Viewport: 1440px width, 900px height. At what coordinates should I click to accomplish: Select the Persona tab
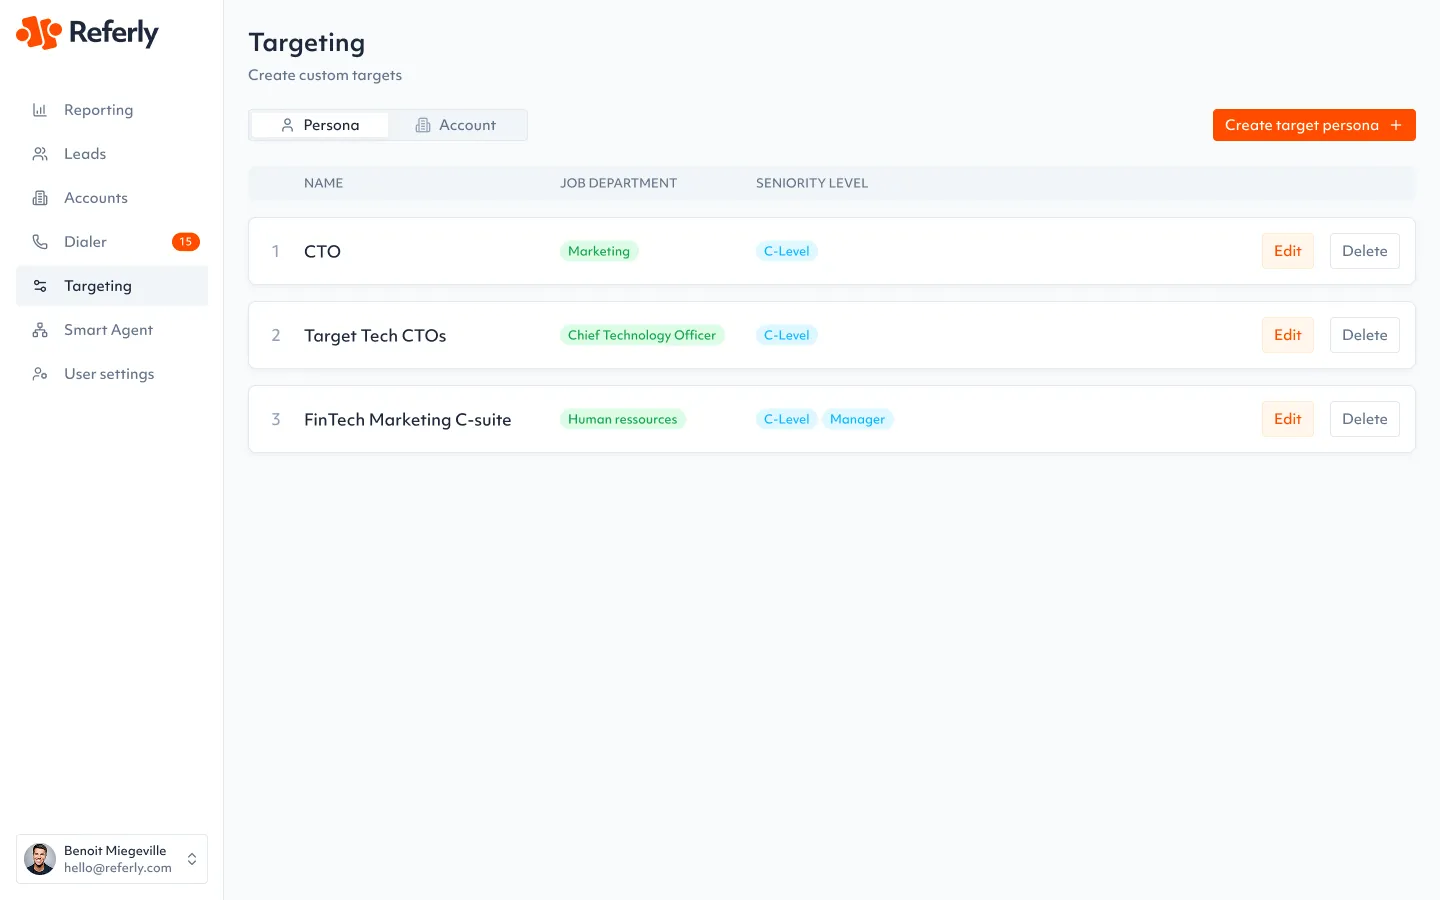tap(320, 125)
